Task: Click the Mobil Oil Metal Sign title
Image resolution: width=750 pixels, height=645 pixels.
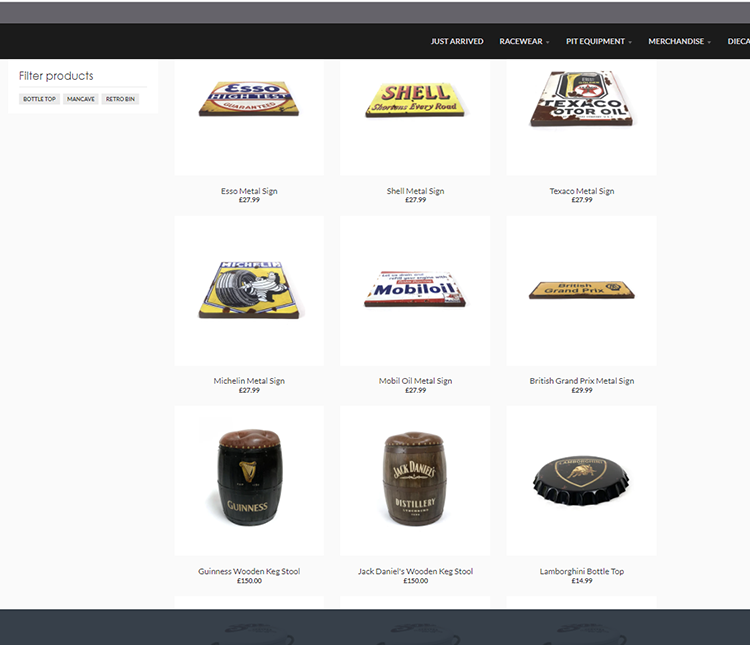Action: click(415, 381)
